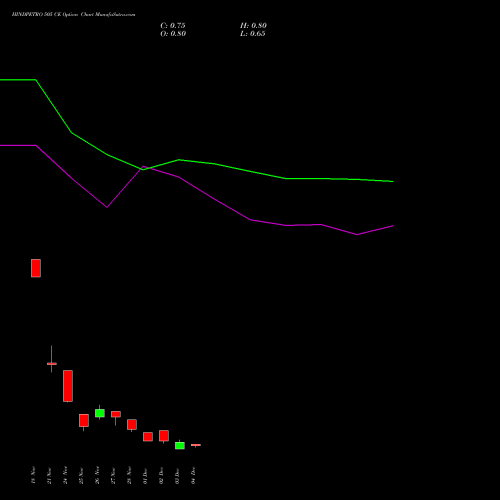Select the low value L: 0.65
500x500 pixels.
[x=253, y=34]
